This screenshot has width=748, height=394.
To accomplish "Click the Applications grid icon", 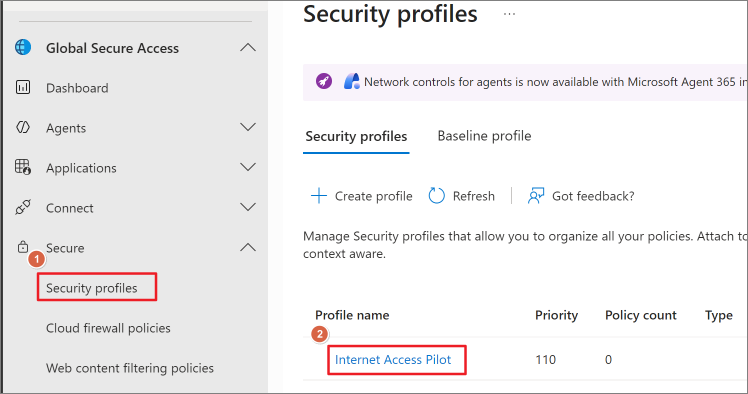I will point(23,167).
